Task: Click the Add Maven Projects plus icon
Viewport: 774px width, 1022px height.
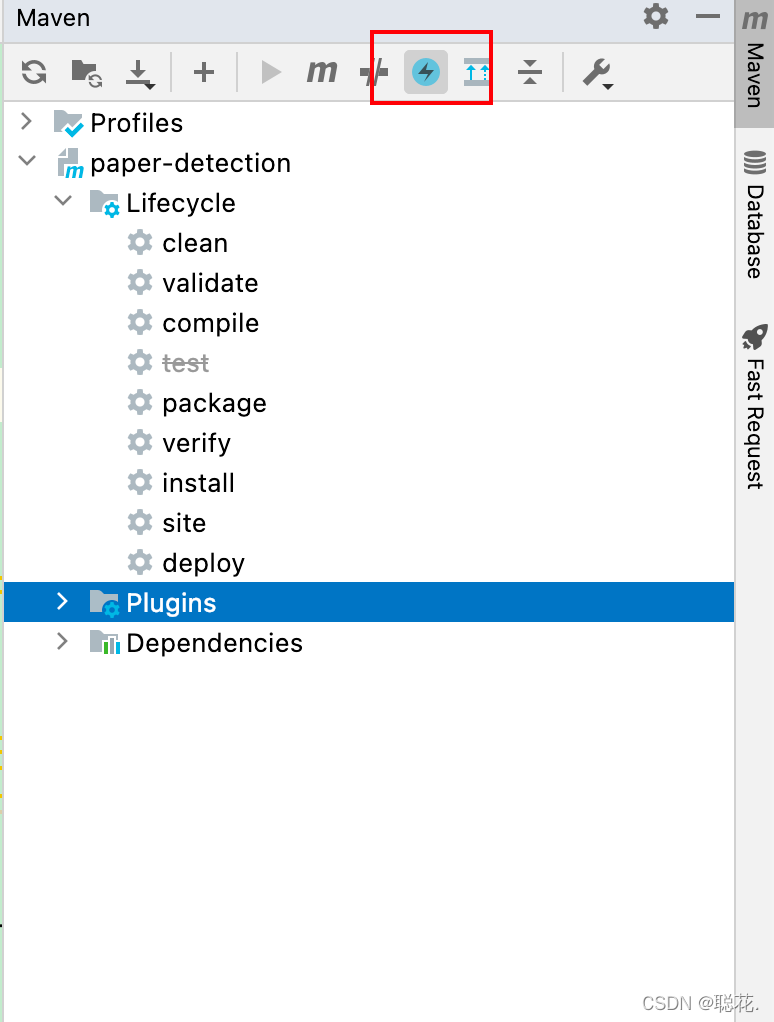Action: click(x=204, y=72)
